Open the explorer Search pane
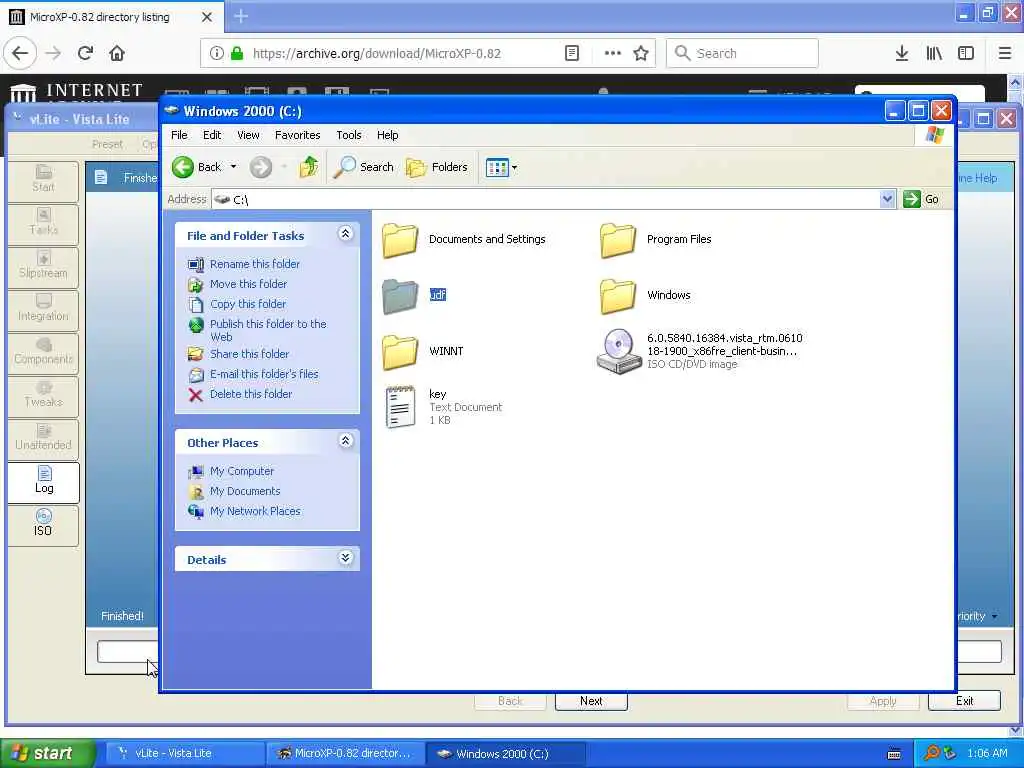1024x768 pixels. tap(364, 167)
